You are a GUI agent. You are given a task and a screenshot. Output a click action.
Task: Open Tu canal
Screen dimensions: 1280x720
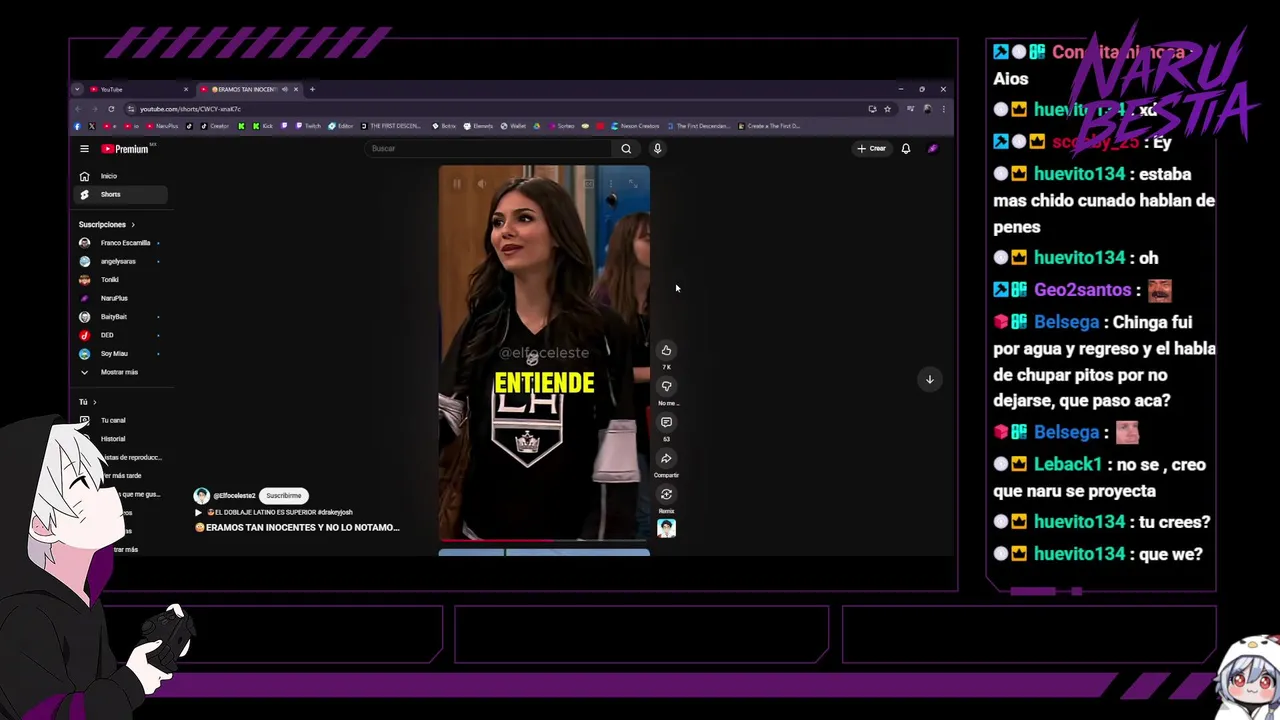(113, 420)
